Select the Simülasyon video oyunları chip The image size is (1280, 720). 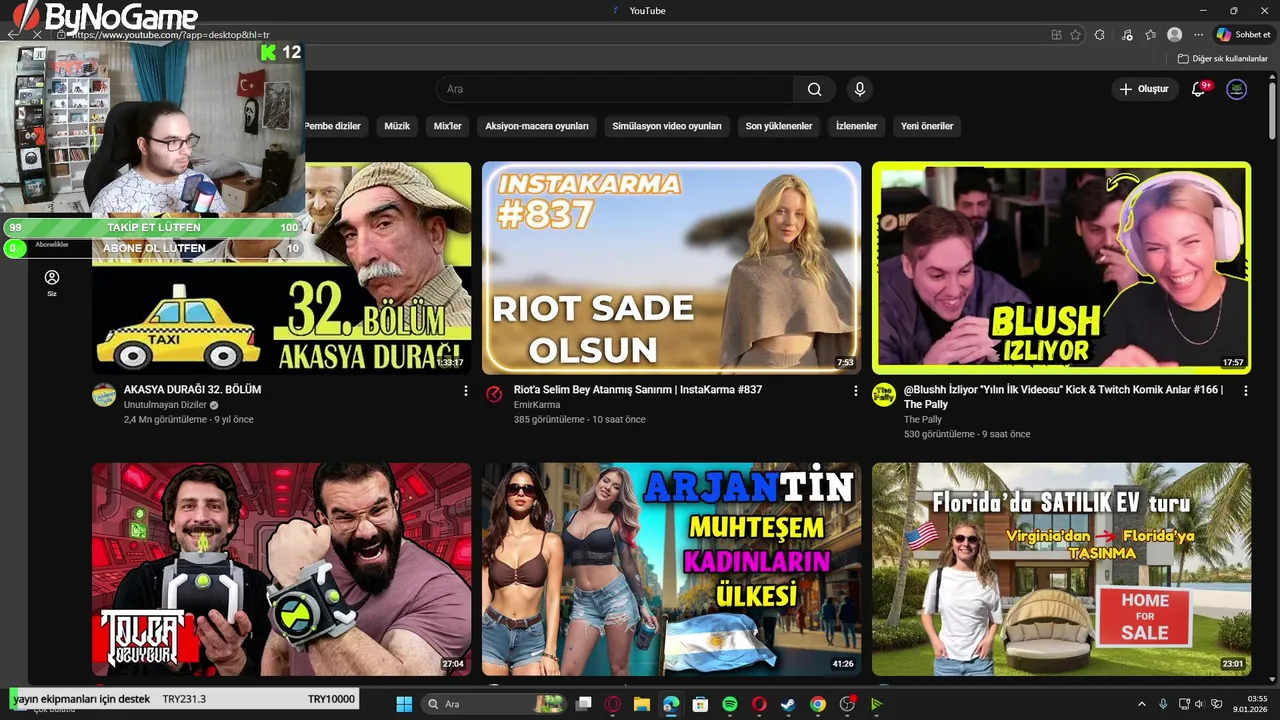[667, 126]
